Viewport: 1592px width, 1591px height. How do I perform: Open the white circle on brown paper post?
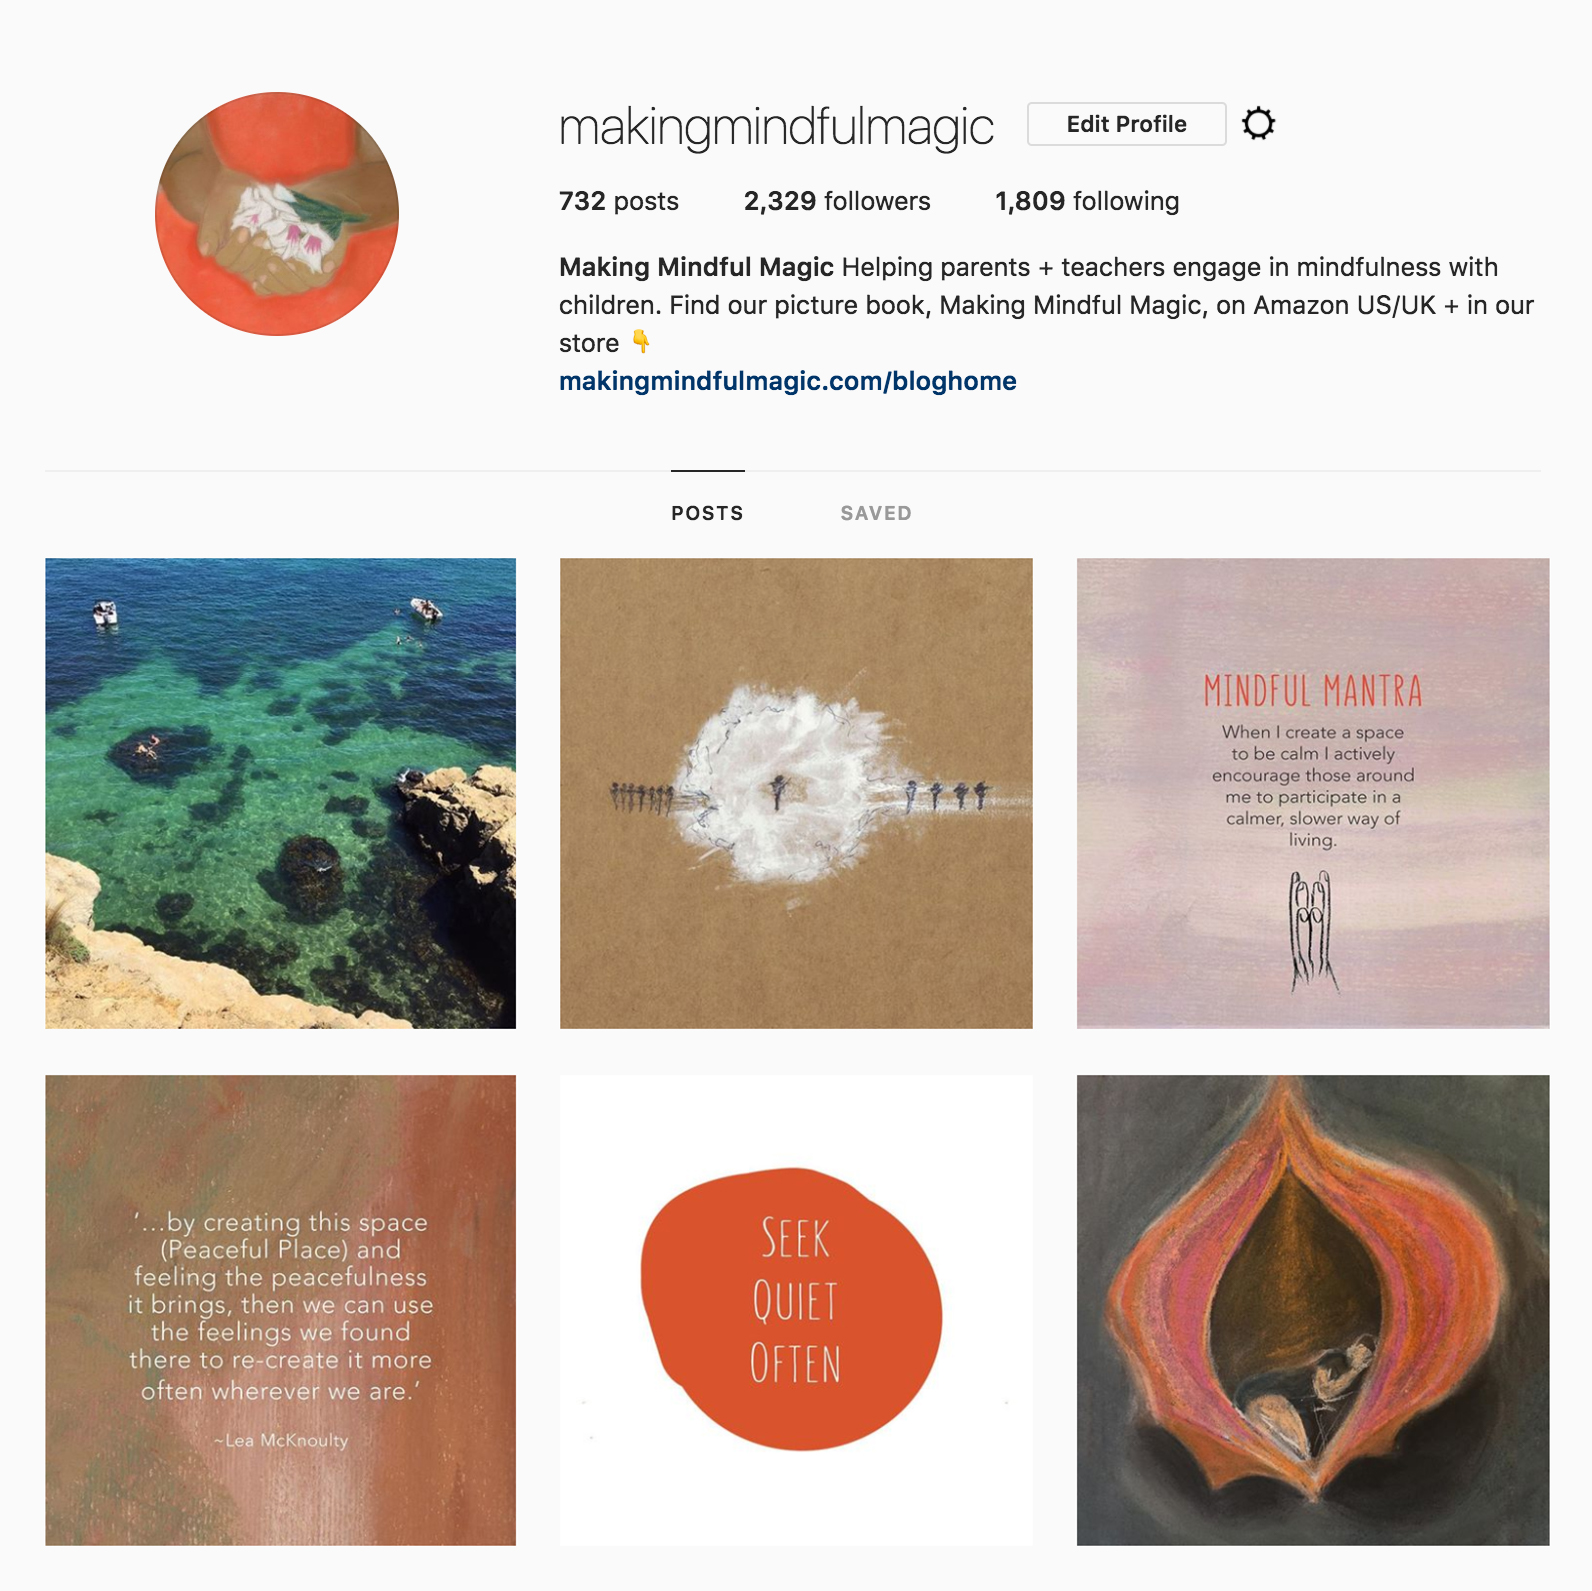[x=796, y=793]
